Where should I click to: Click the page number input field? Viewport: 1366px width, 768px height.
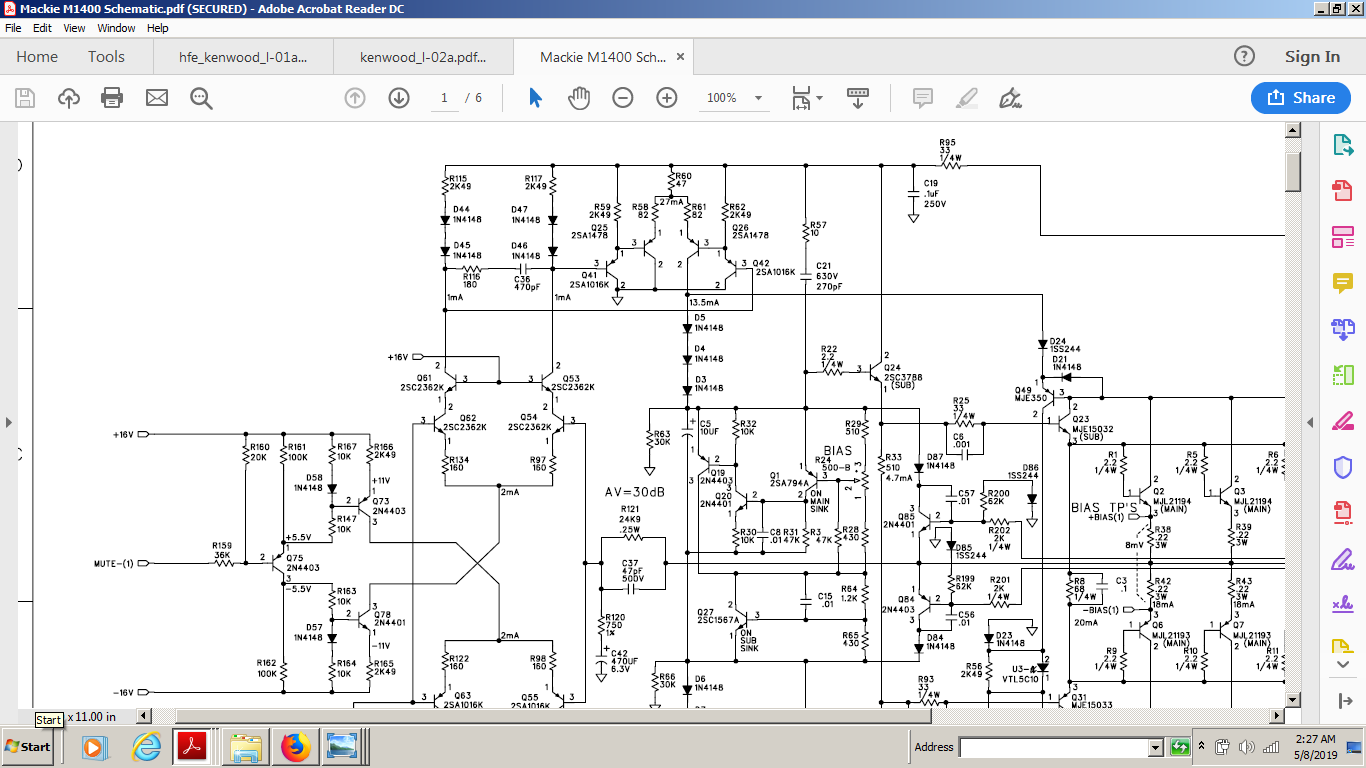[445, 98]
